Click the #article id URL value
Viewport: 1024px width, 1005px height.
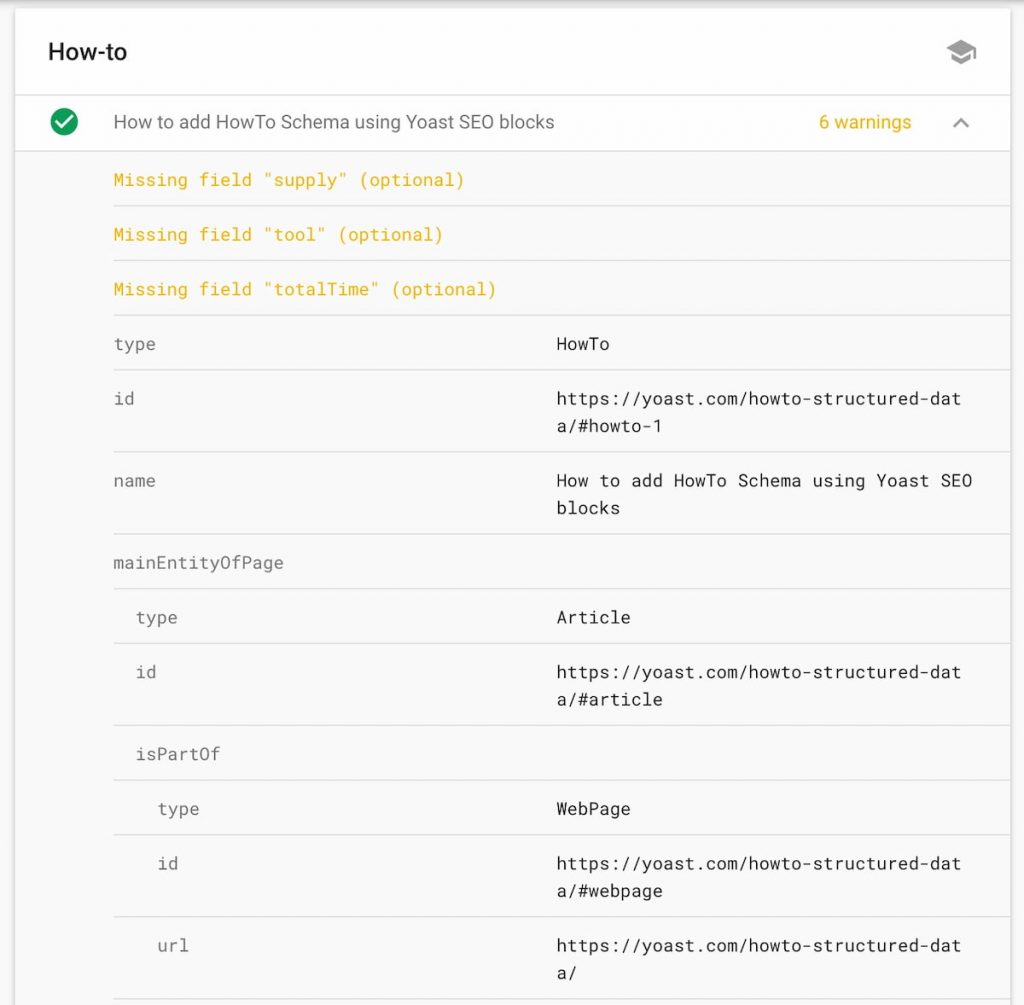click(757, 685)
